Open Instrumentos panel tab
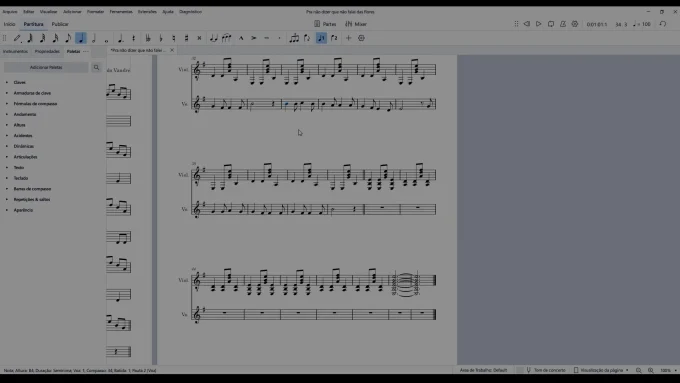Screen dimensions: 680x383 coord(15,51)
